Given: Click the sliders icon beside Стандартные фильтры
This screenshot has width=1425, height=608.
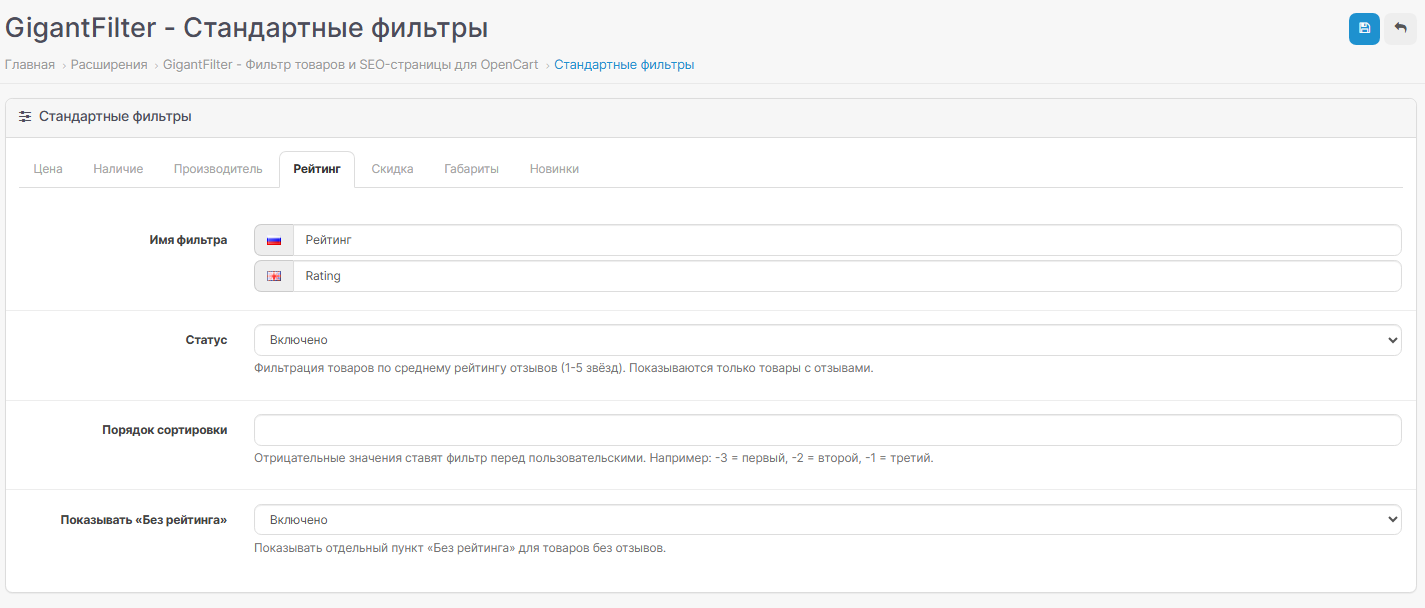Looking at the screenshot, I should tap(25, 117).
